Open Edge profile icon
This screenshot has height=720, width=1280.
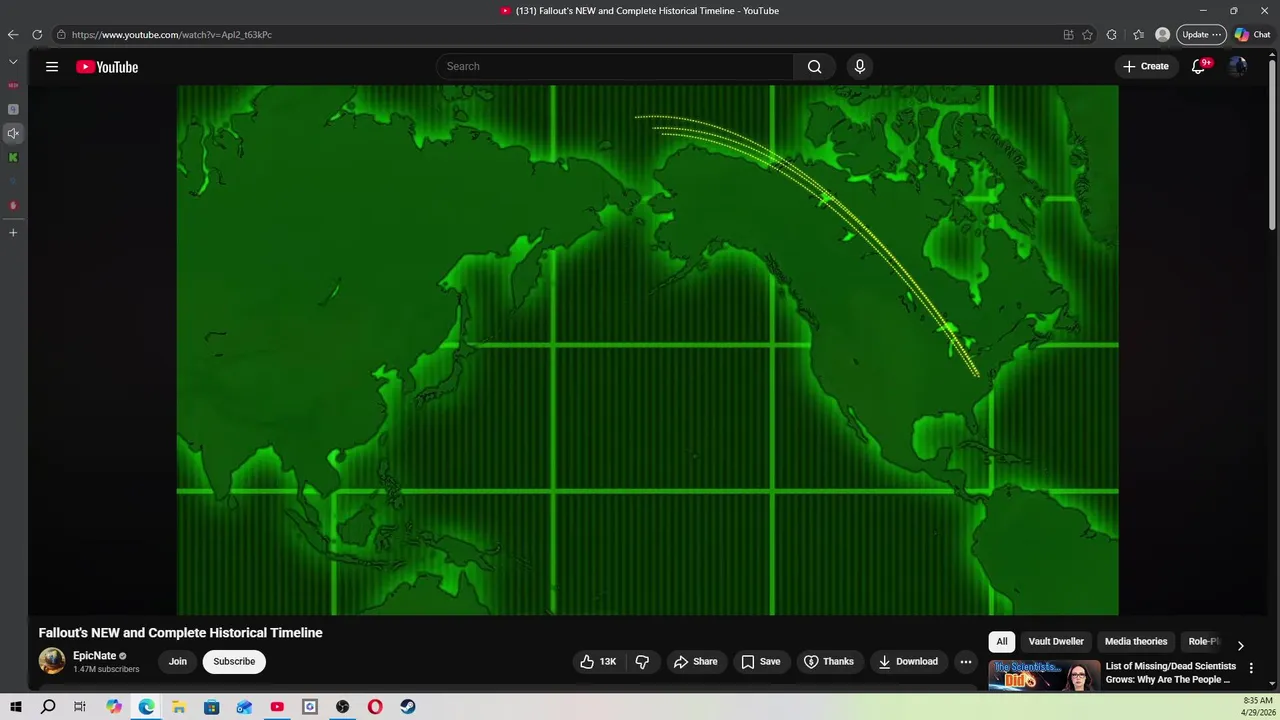[1162, 35]
